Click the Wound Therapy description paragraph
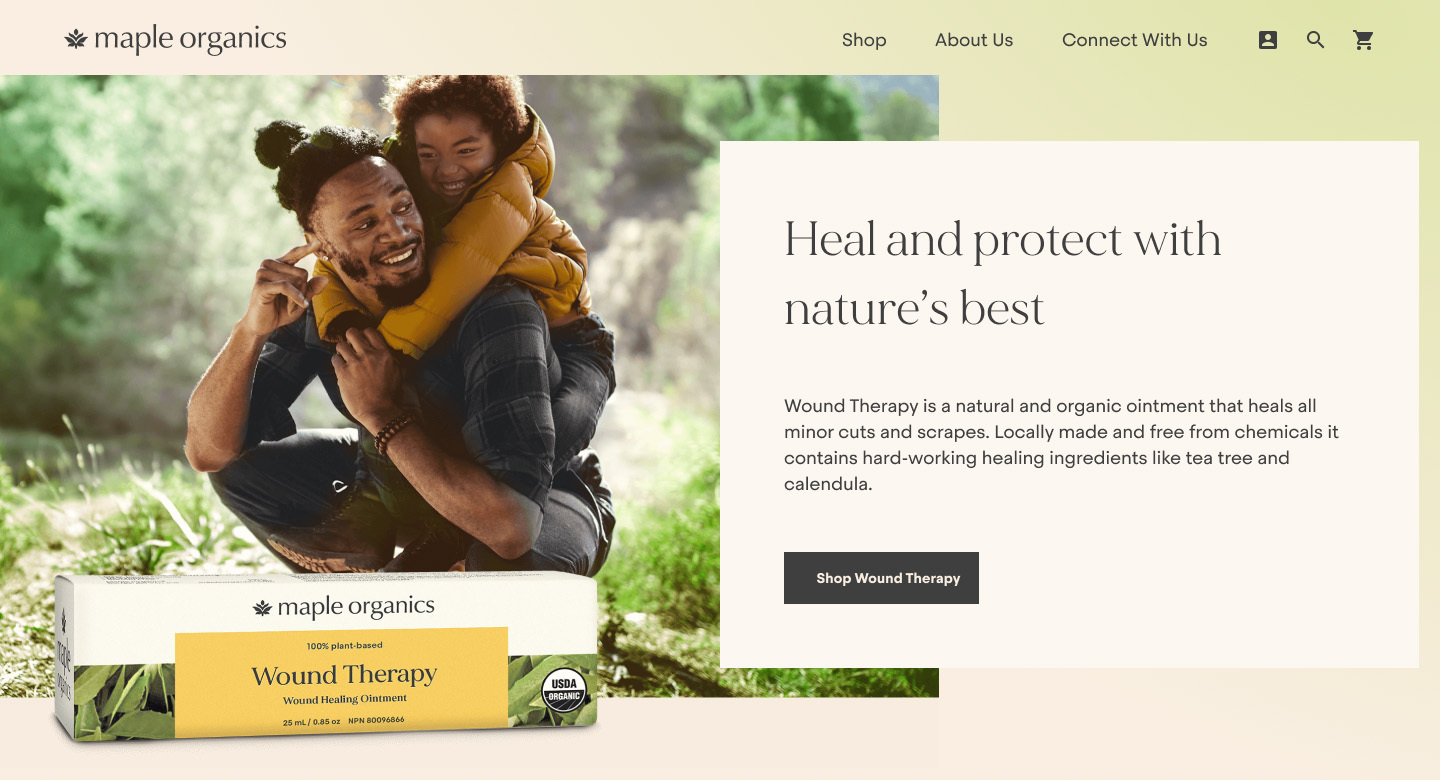1440x780 pixels. [1061, 445]
